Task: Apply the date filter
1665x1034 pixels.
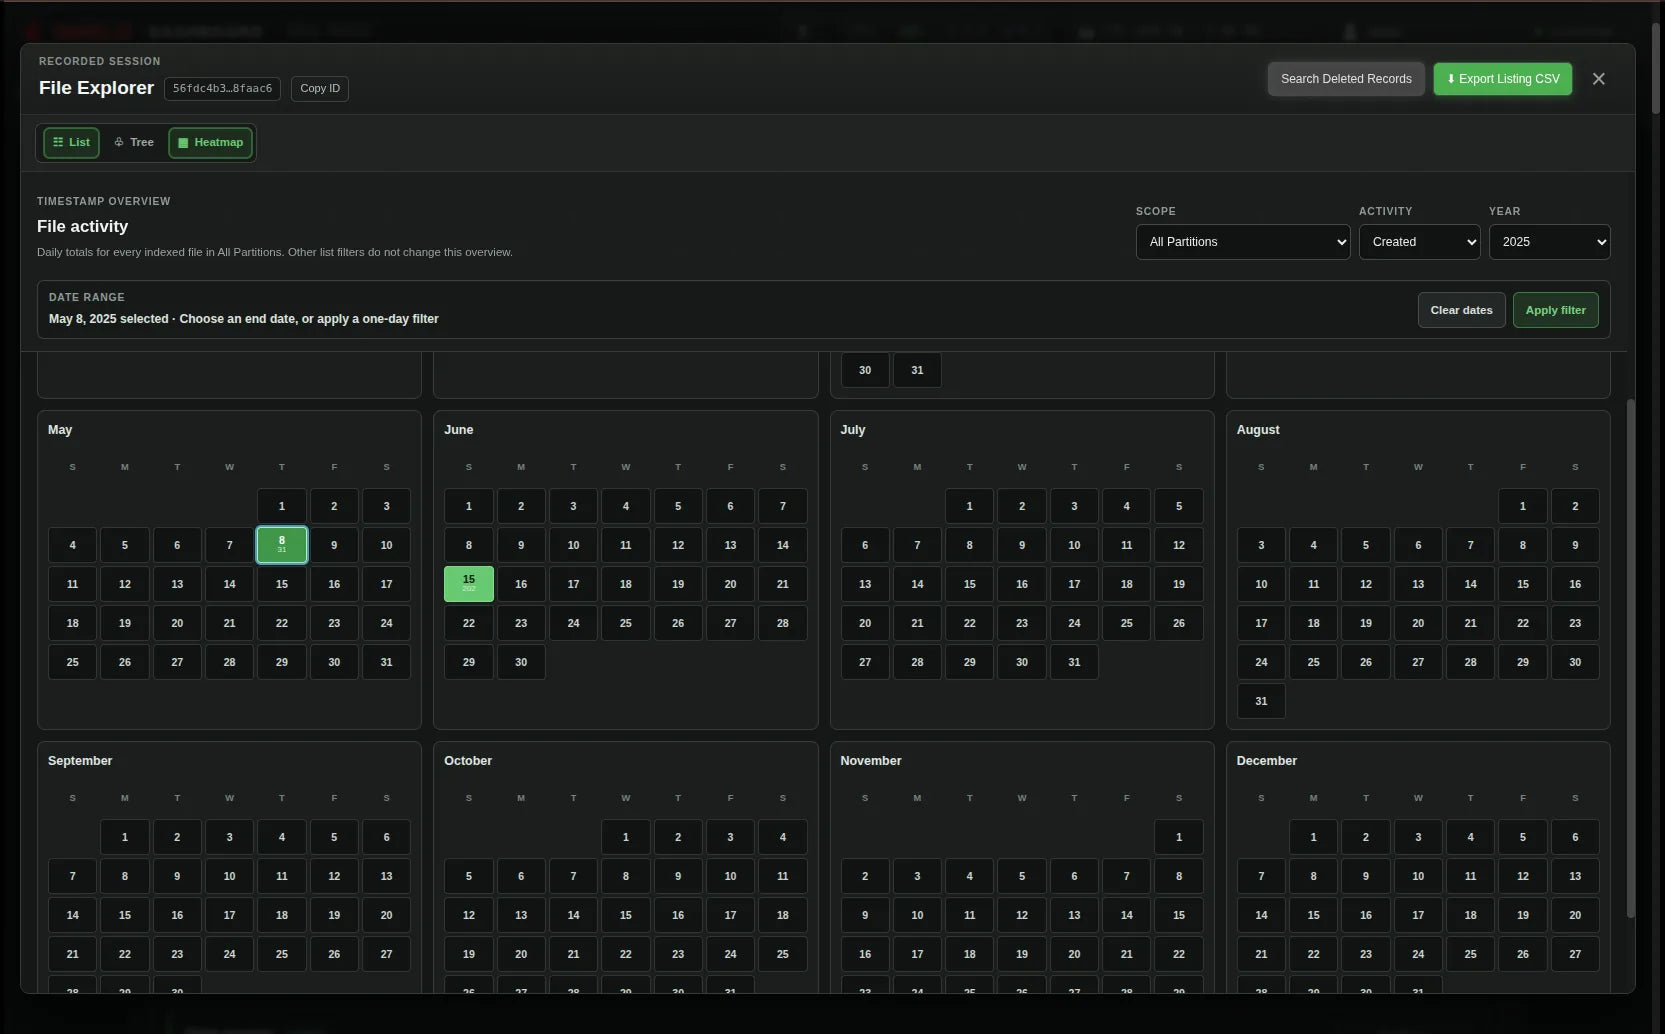Action: point(1555,310)
